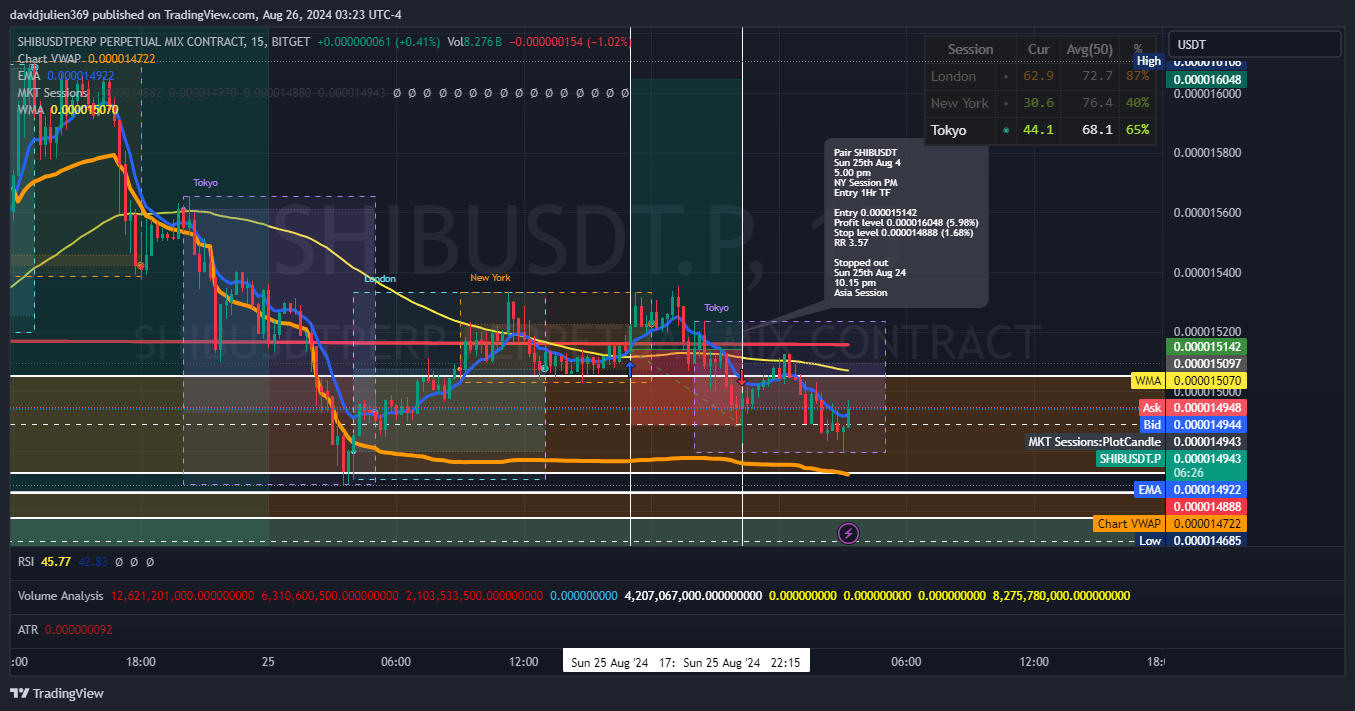
Task: Click the New York session label on chart
Action: [x=490, y=277]
